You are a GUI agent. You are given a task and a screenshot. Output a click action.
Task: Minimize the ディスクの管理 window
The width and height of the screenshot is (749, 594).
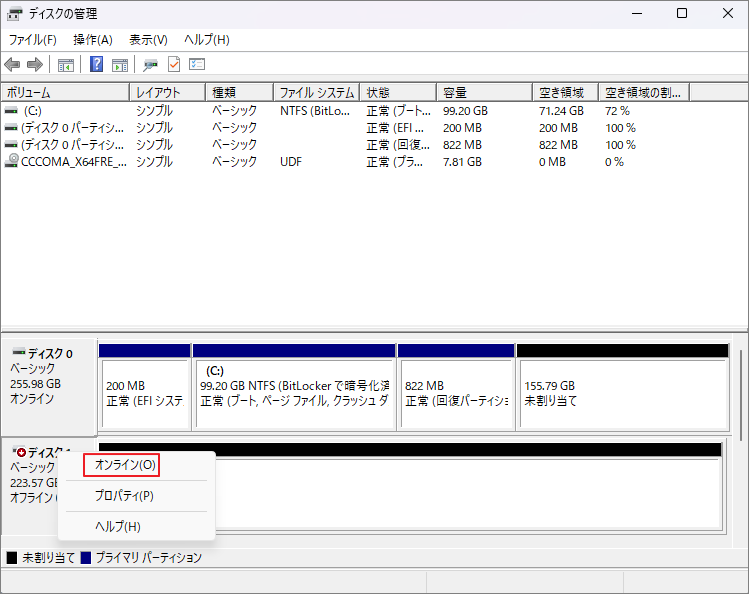(x=637, y=13)
